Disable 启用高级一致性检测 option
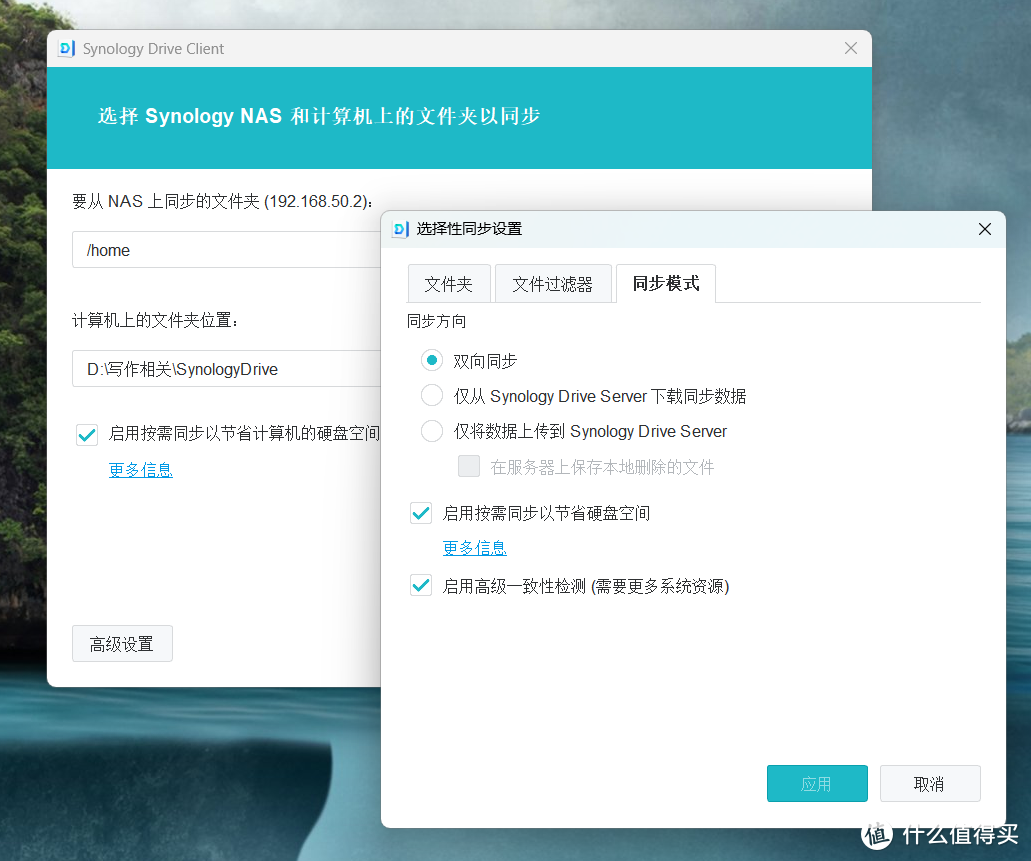The image size is (1031, 861). [x=420, y=585]
